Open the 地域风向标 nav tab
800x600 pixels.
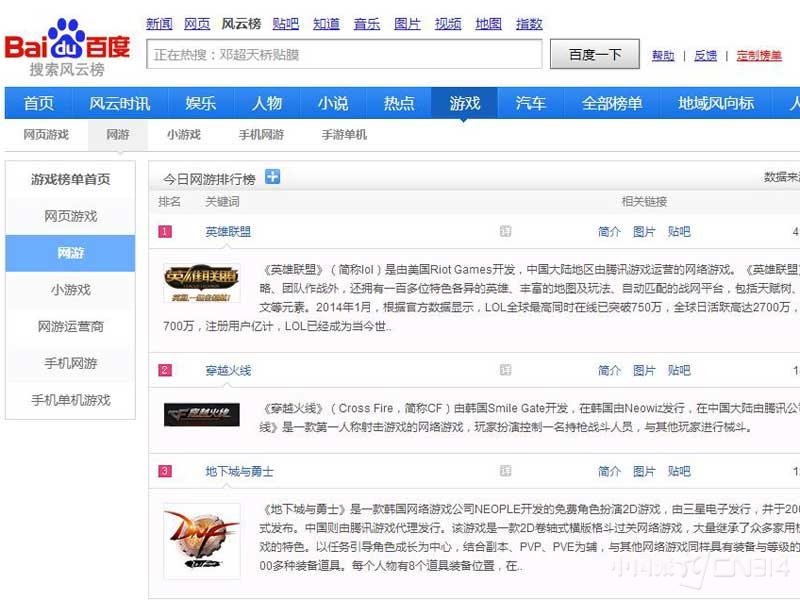point(716,103)
